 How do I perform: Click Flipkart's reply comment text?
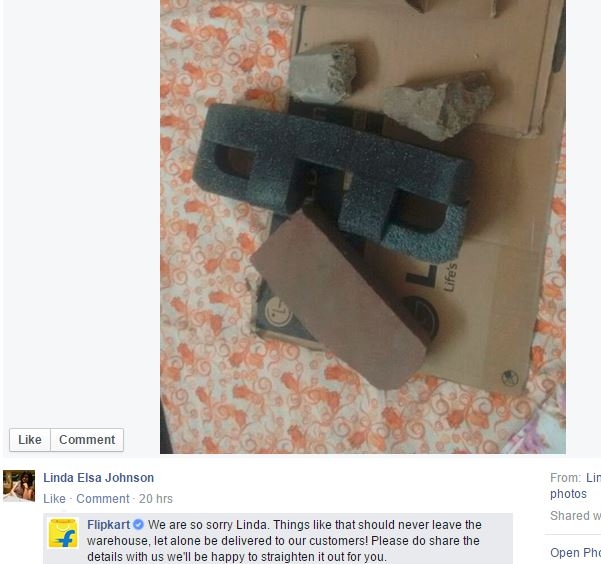tap(284, 541)
